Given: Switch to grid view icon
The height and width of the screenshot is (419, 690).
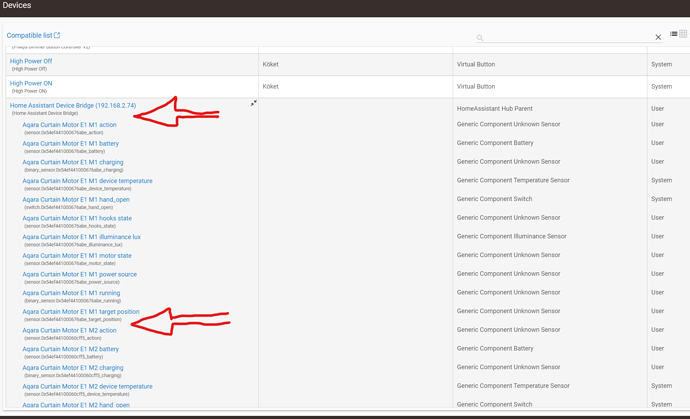Looking at the screenshot, I should pos(684,34).
